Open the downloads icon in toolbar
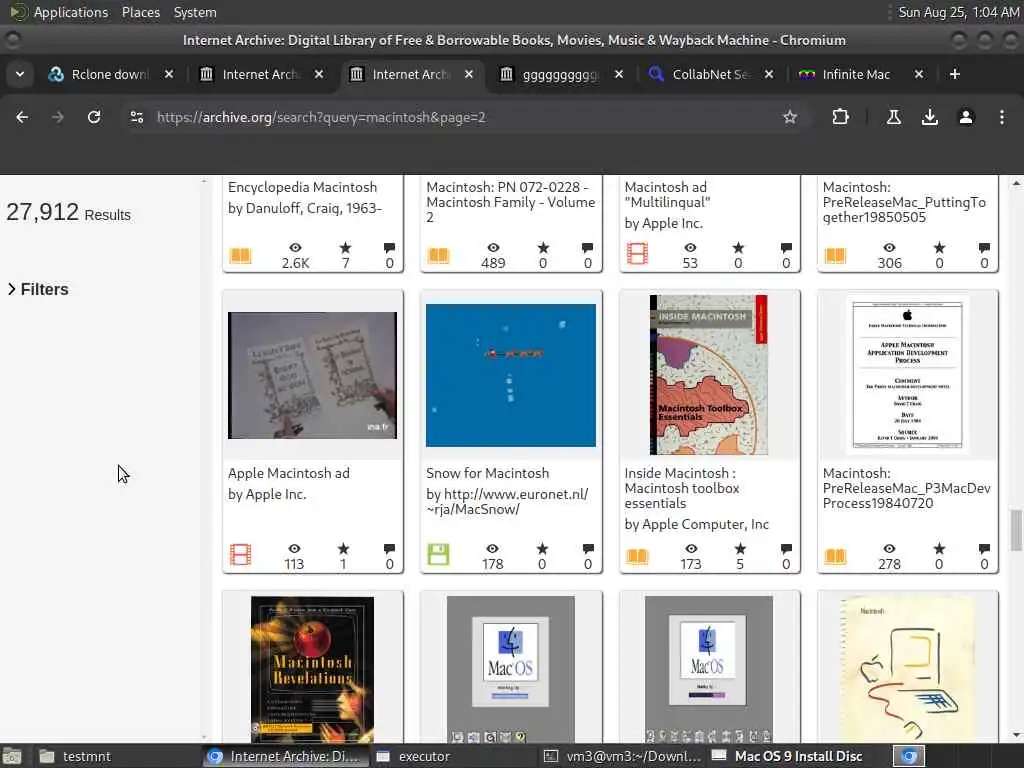Screen dimensions: 1024x768 pyautogui.click(x=929, y=117)
